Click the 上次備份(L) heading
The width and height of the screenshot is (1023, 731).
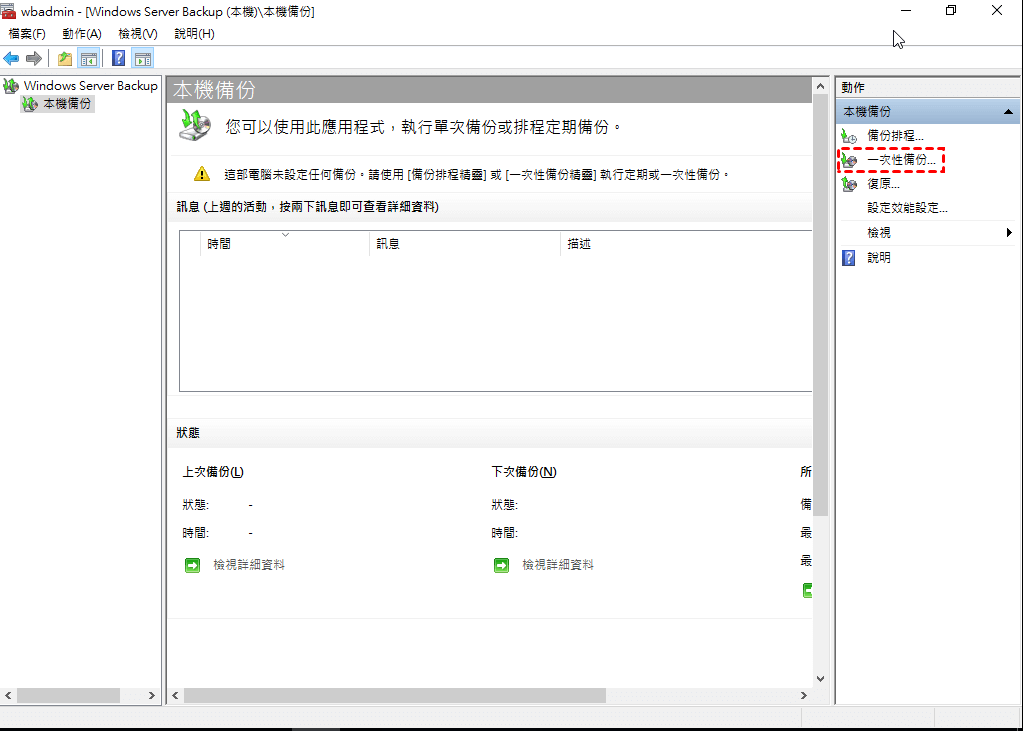pyautogui.click(x=213, y=471)
